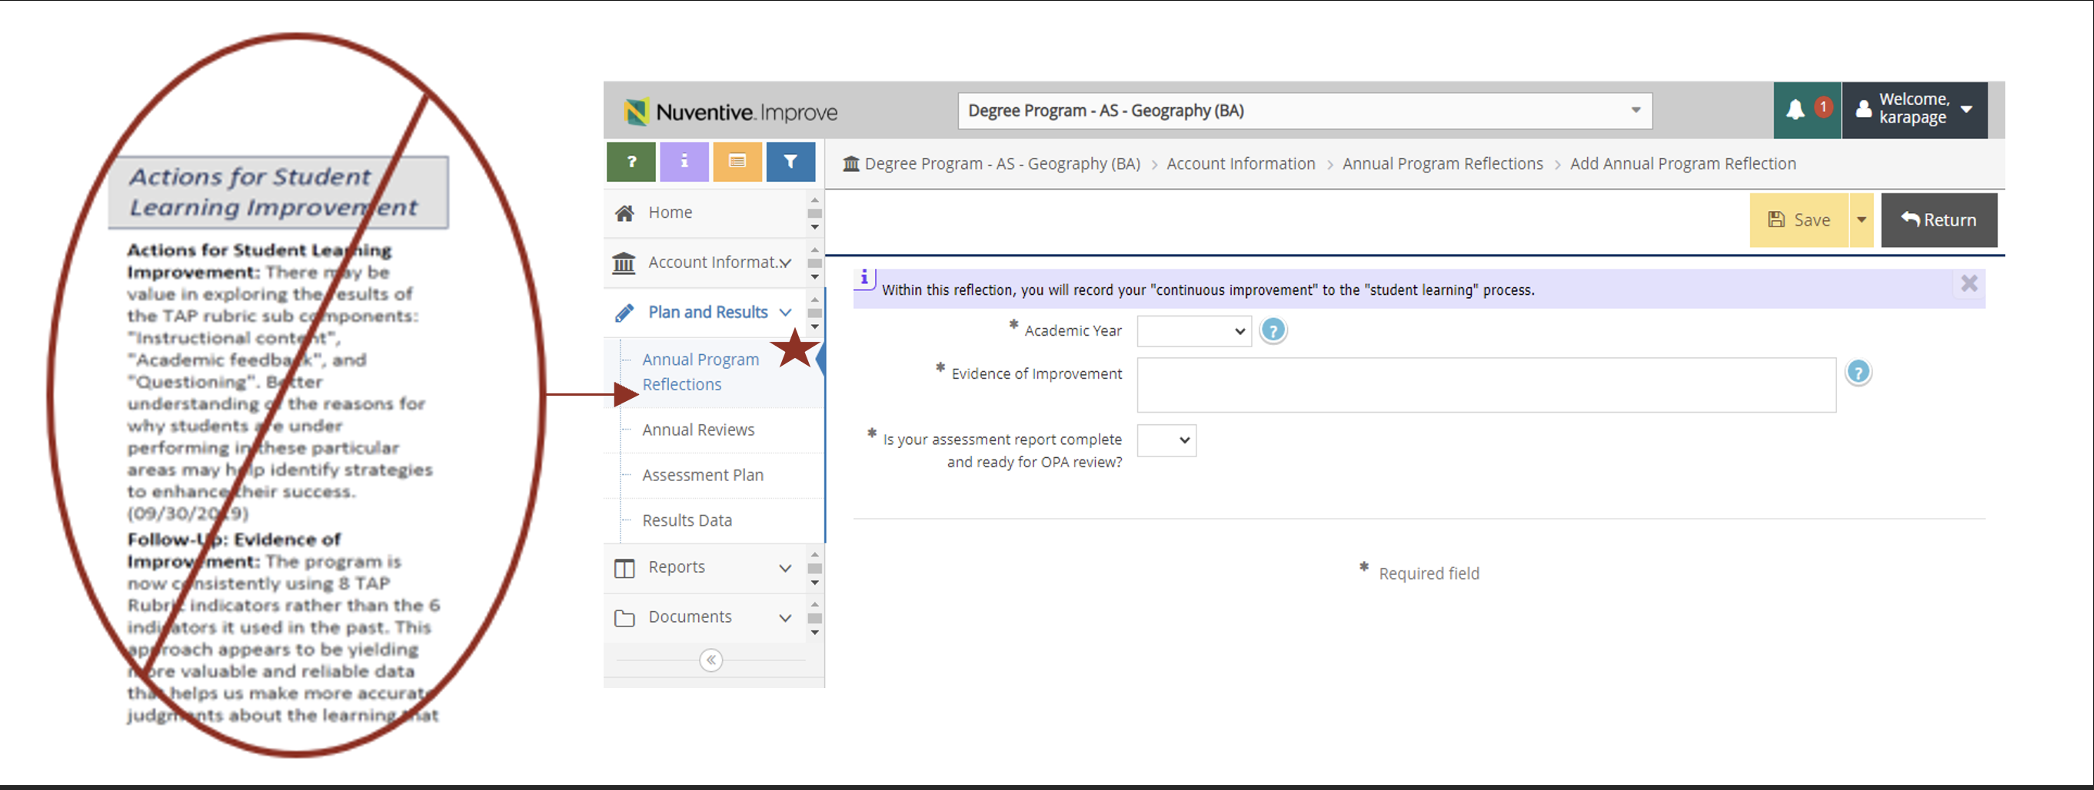The height and width of the screenshot is (790, 2094).
Task: Open the OPA review readiness dropdown
Action: click(1166, 440)
